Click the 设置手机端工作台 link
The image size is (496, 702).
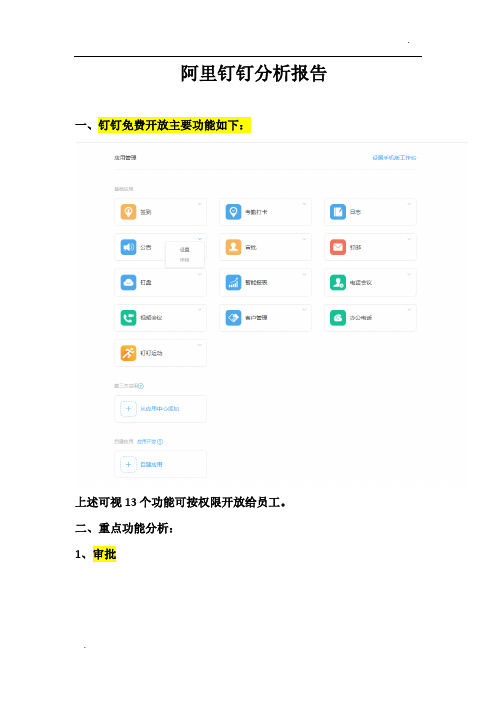pyautogui.click(x=394, y=158)
